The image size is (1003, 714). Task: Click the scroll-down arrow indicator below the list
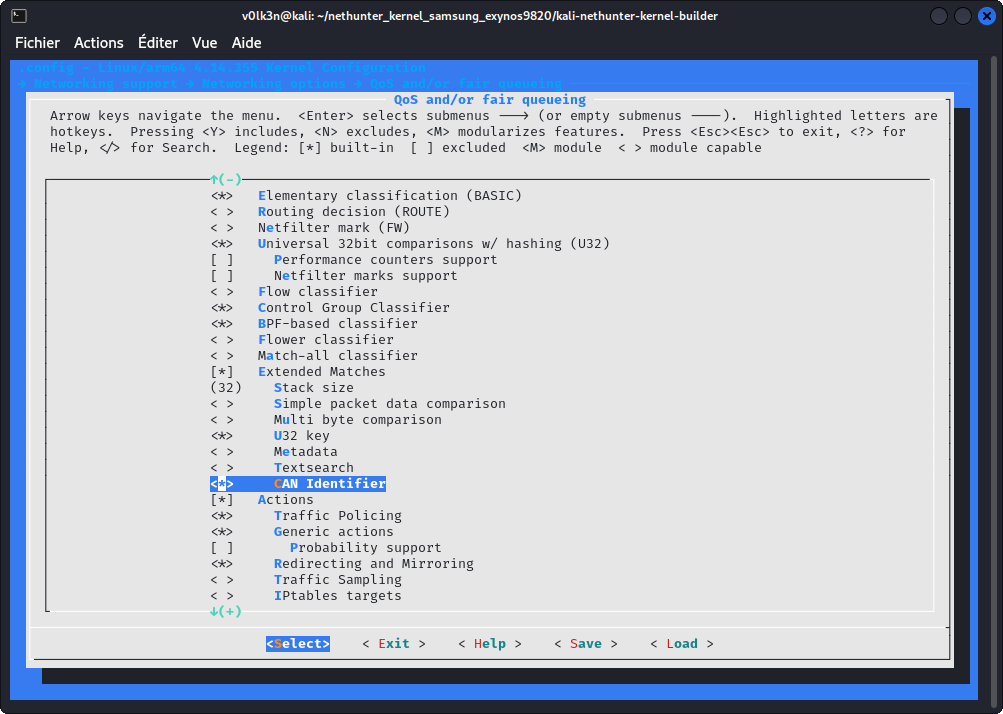point(225,611)
